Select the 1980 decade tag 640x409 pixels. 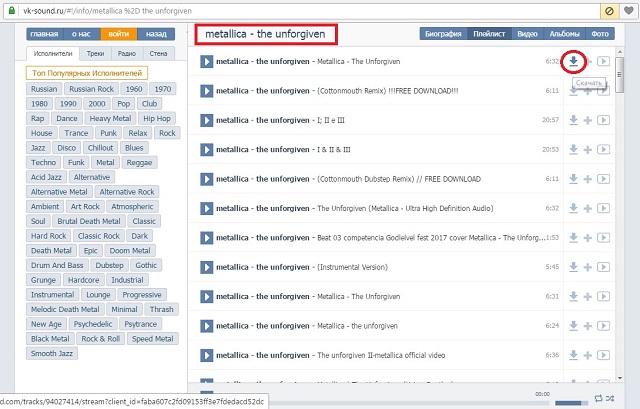coord(40,104)
